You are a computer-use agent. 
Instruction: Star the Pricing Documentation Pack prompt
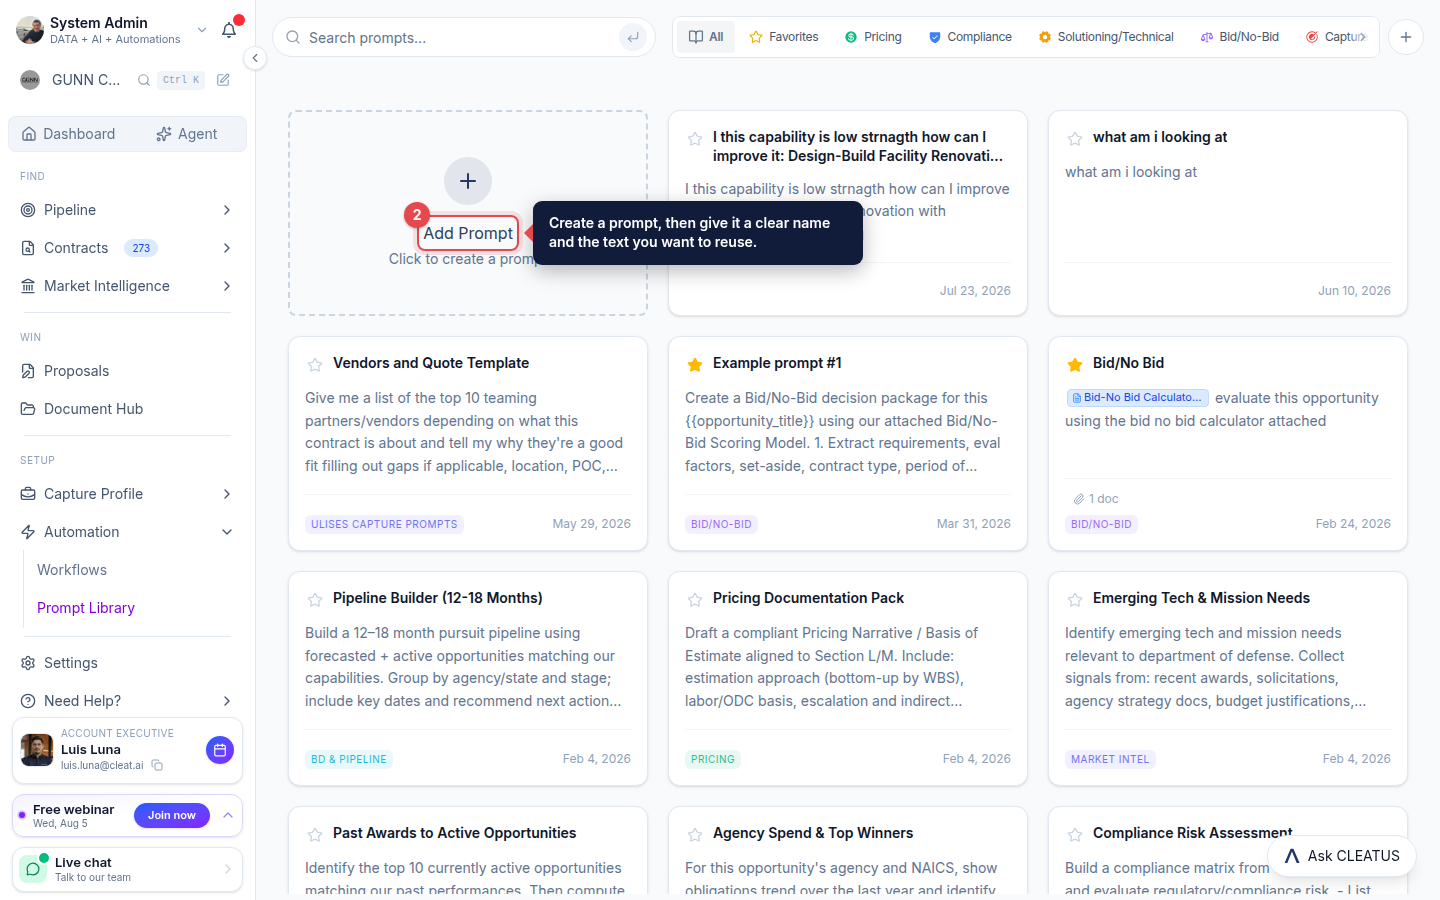click(695, 600)
